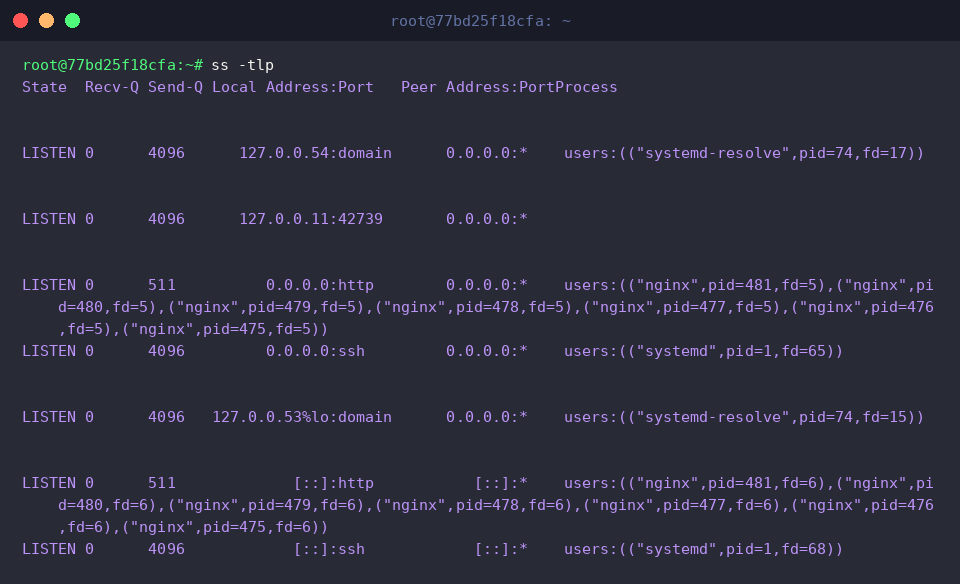Click the typed command ss -tlp
Viewport: 960px width, 584px height.
[x=242, y=65]
